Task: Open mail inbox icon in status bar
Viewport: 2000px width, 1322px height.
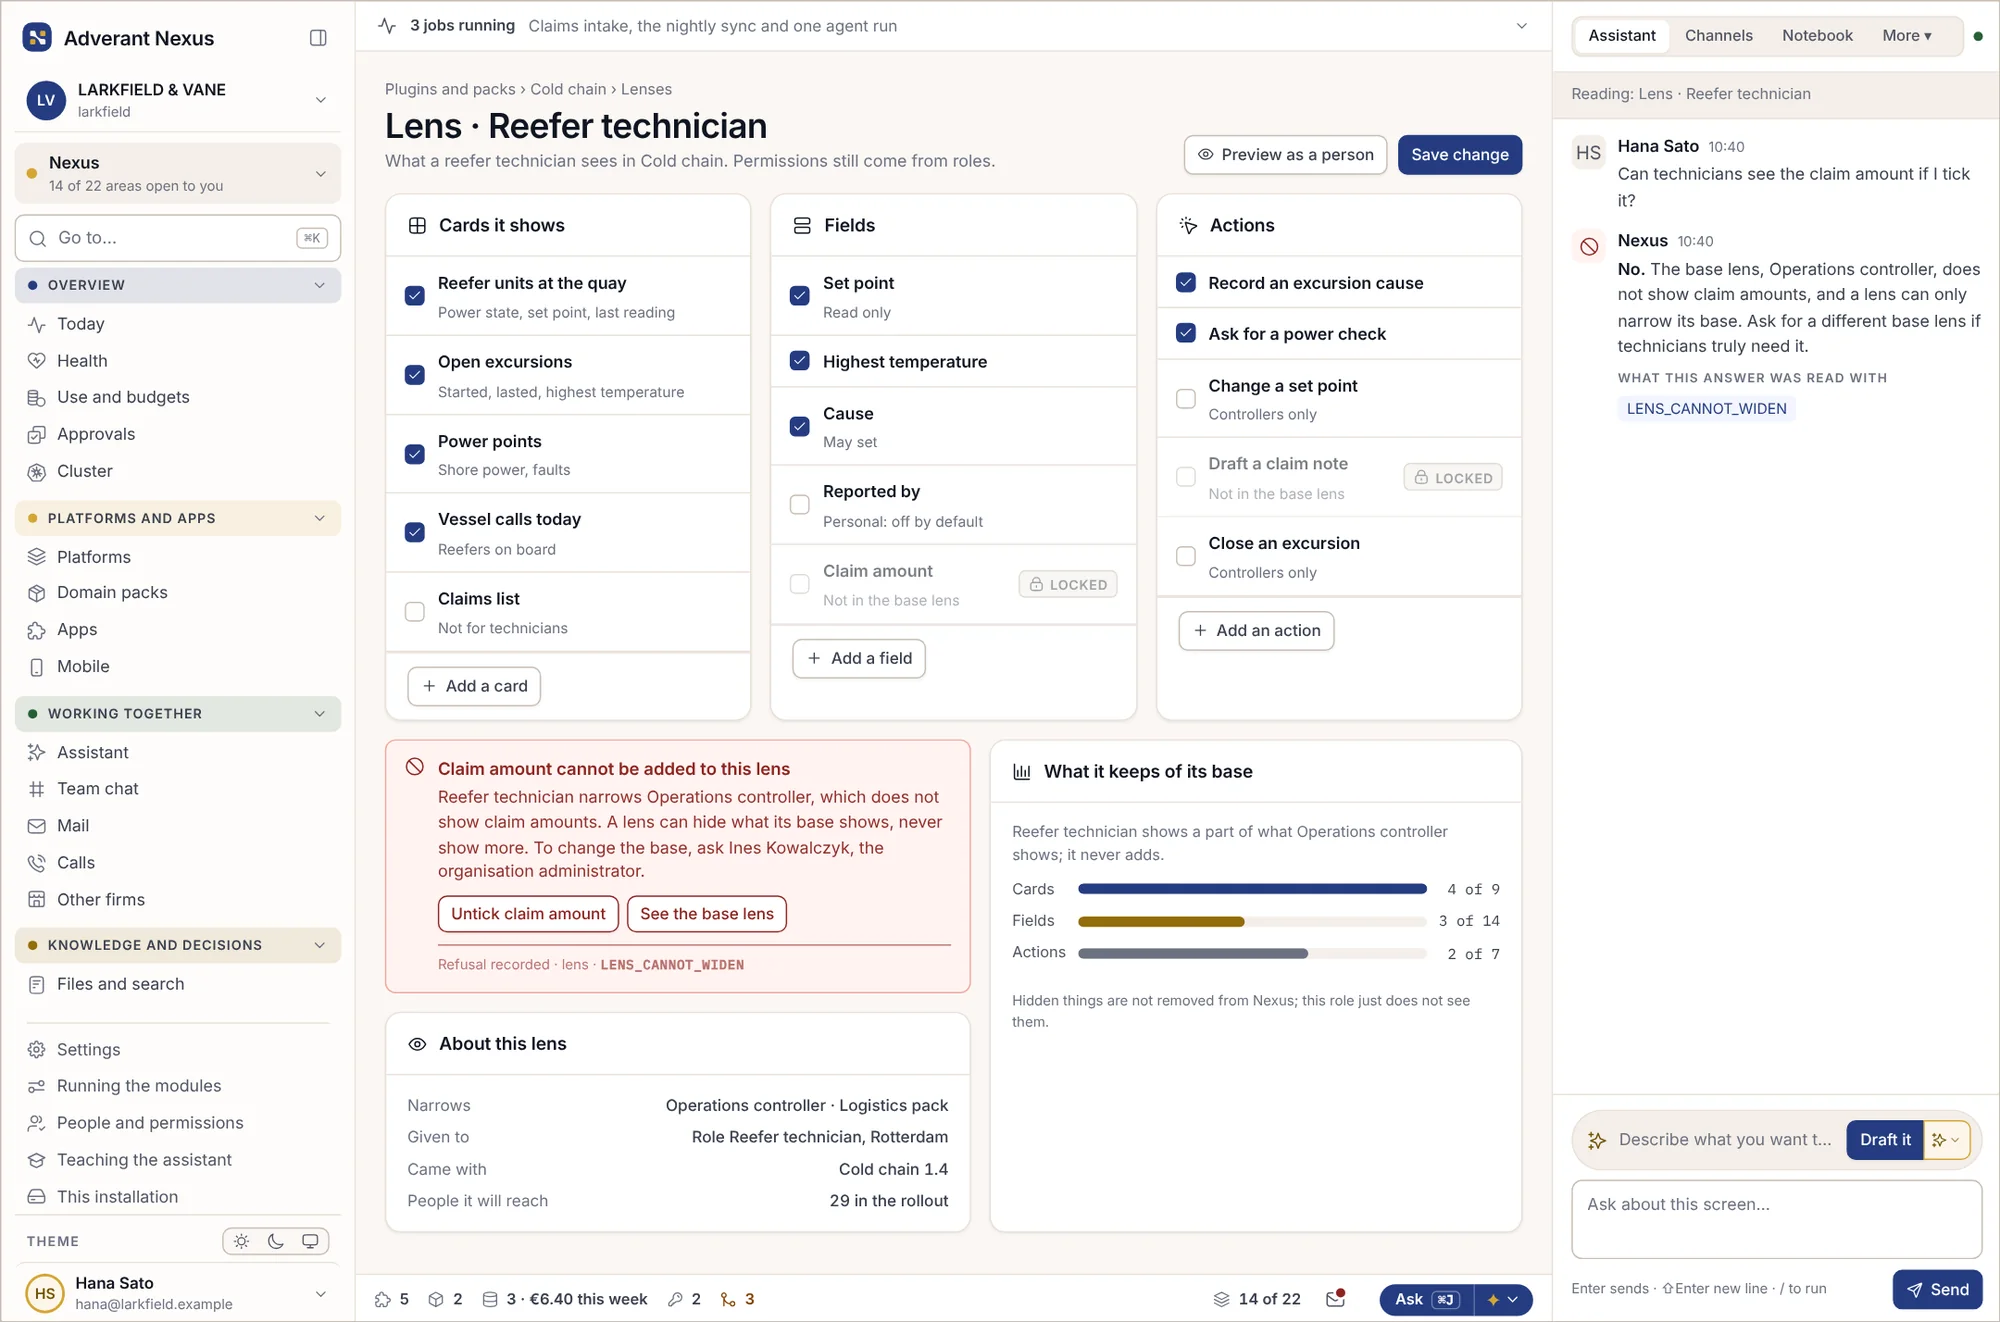Action: pos(1336,1299)
